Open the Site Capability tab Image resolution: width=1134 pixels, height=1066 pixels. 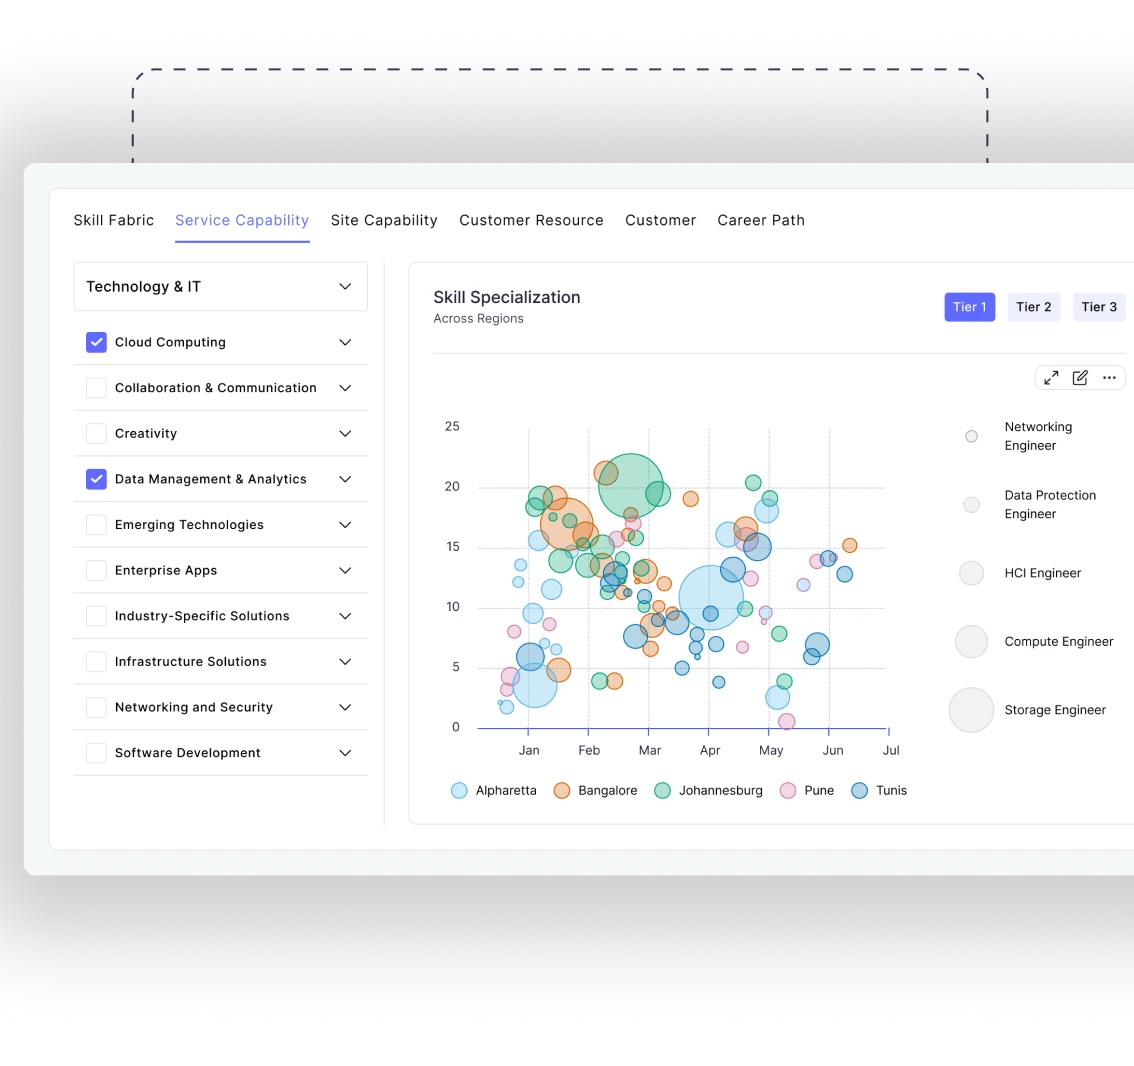click(384, 220)
